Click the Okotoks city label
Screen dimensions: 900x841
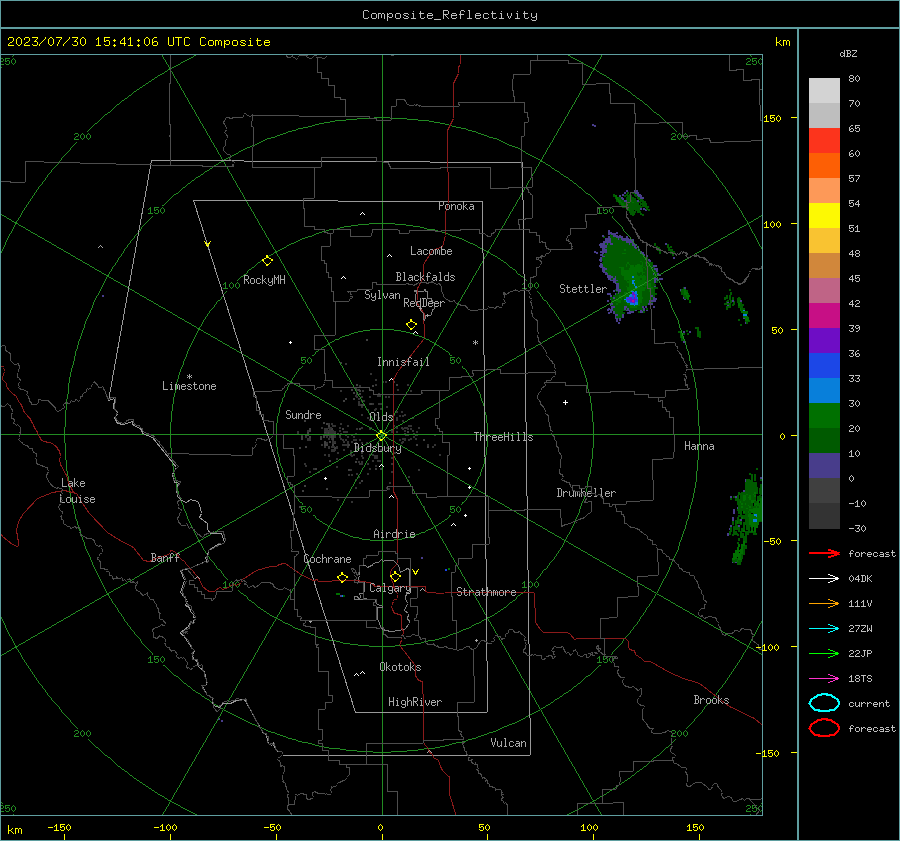(x=400, y=667)
